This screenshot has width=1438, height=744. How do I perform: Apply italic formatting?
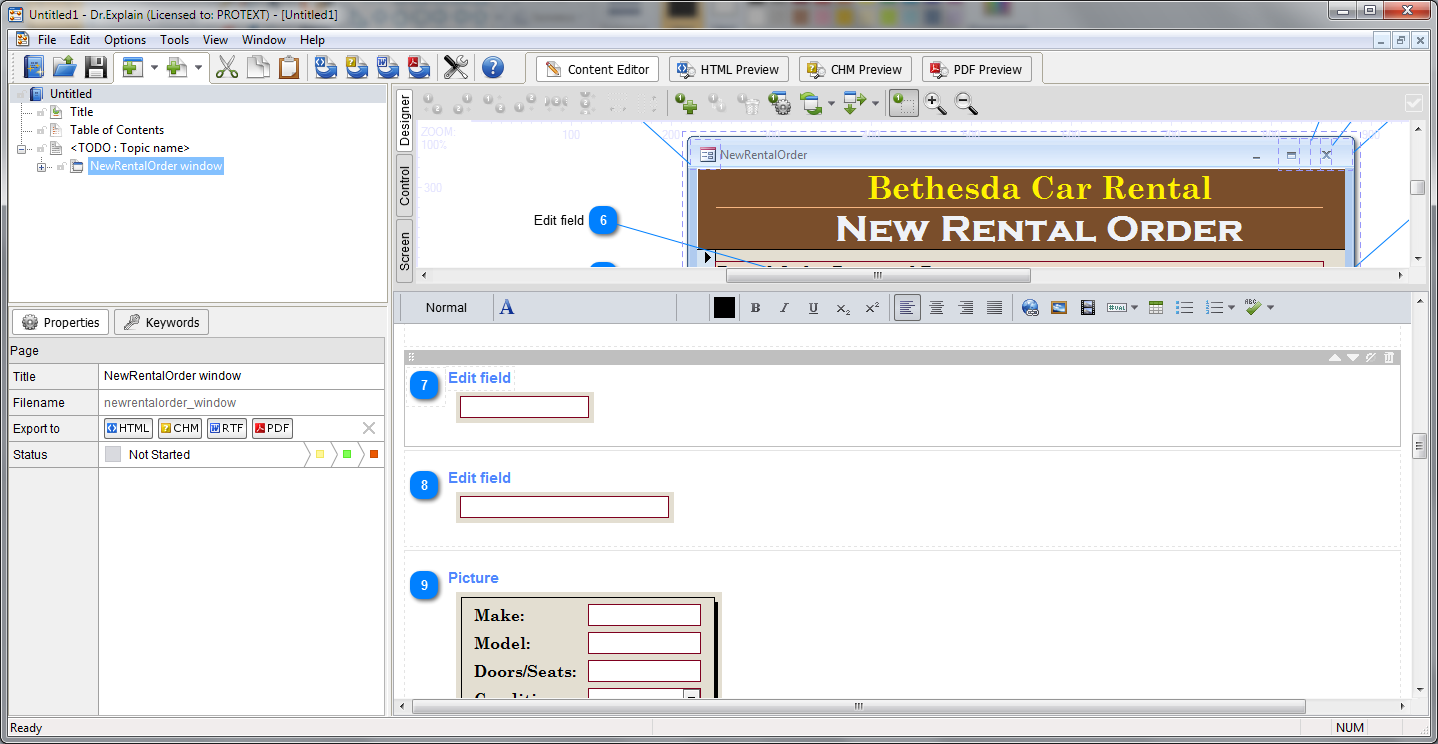tap(784, 308)
